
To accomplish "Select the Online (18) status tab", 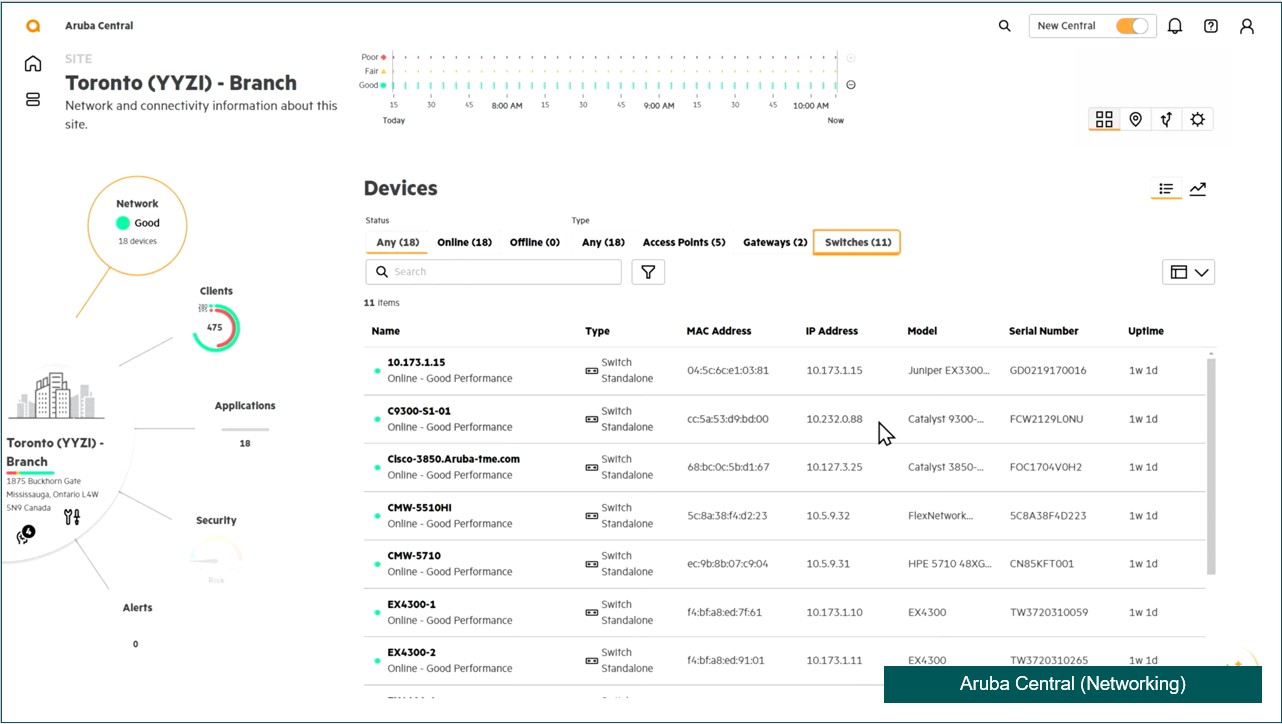I will pos(465,242).
